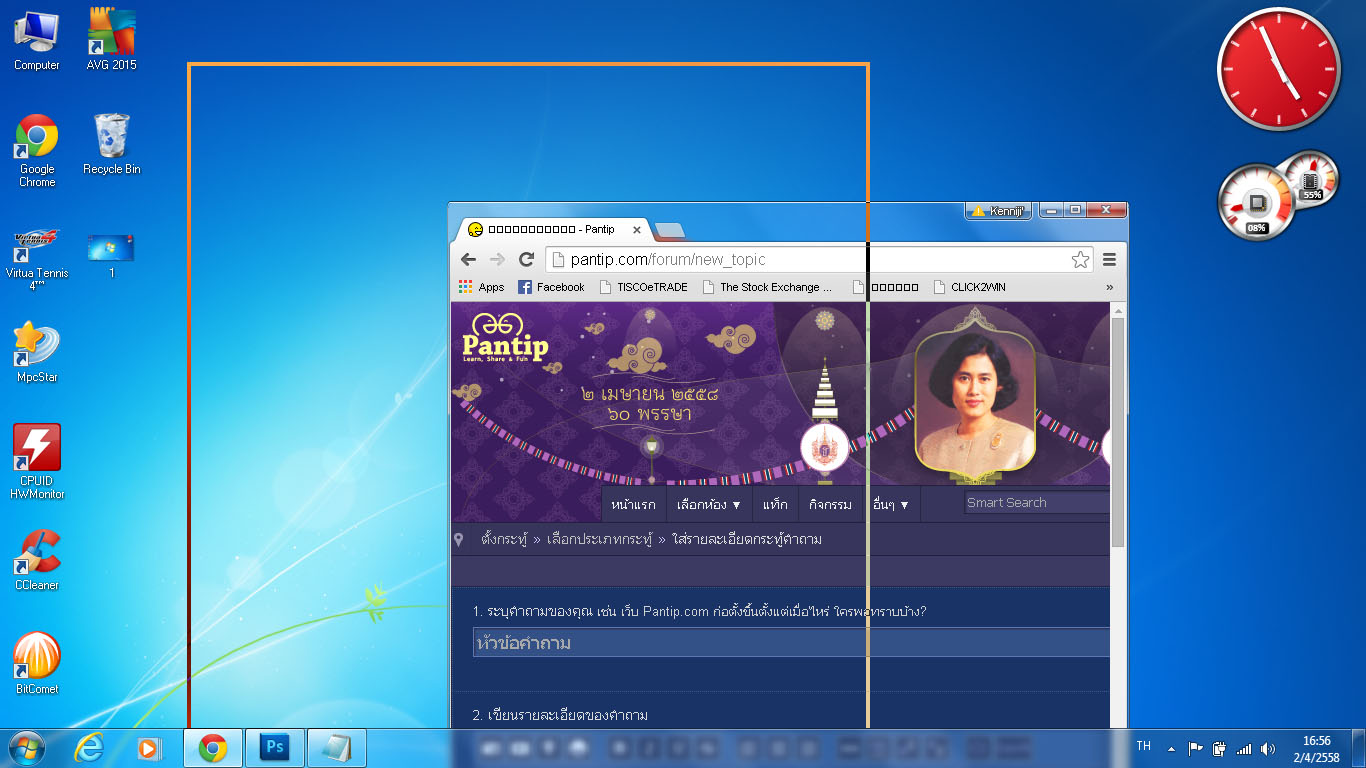
Task: Select the Google Chrome desktop shortcut
Action: (37, 150)
